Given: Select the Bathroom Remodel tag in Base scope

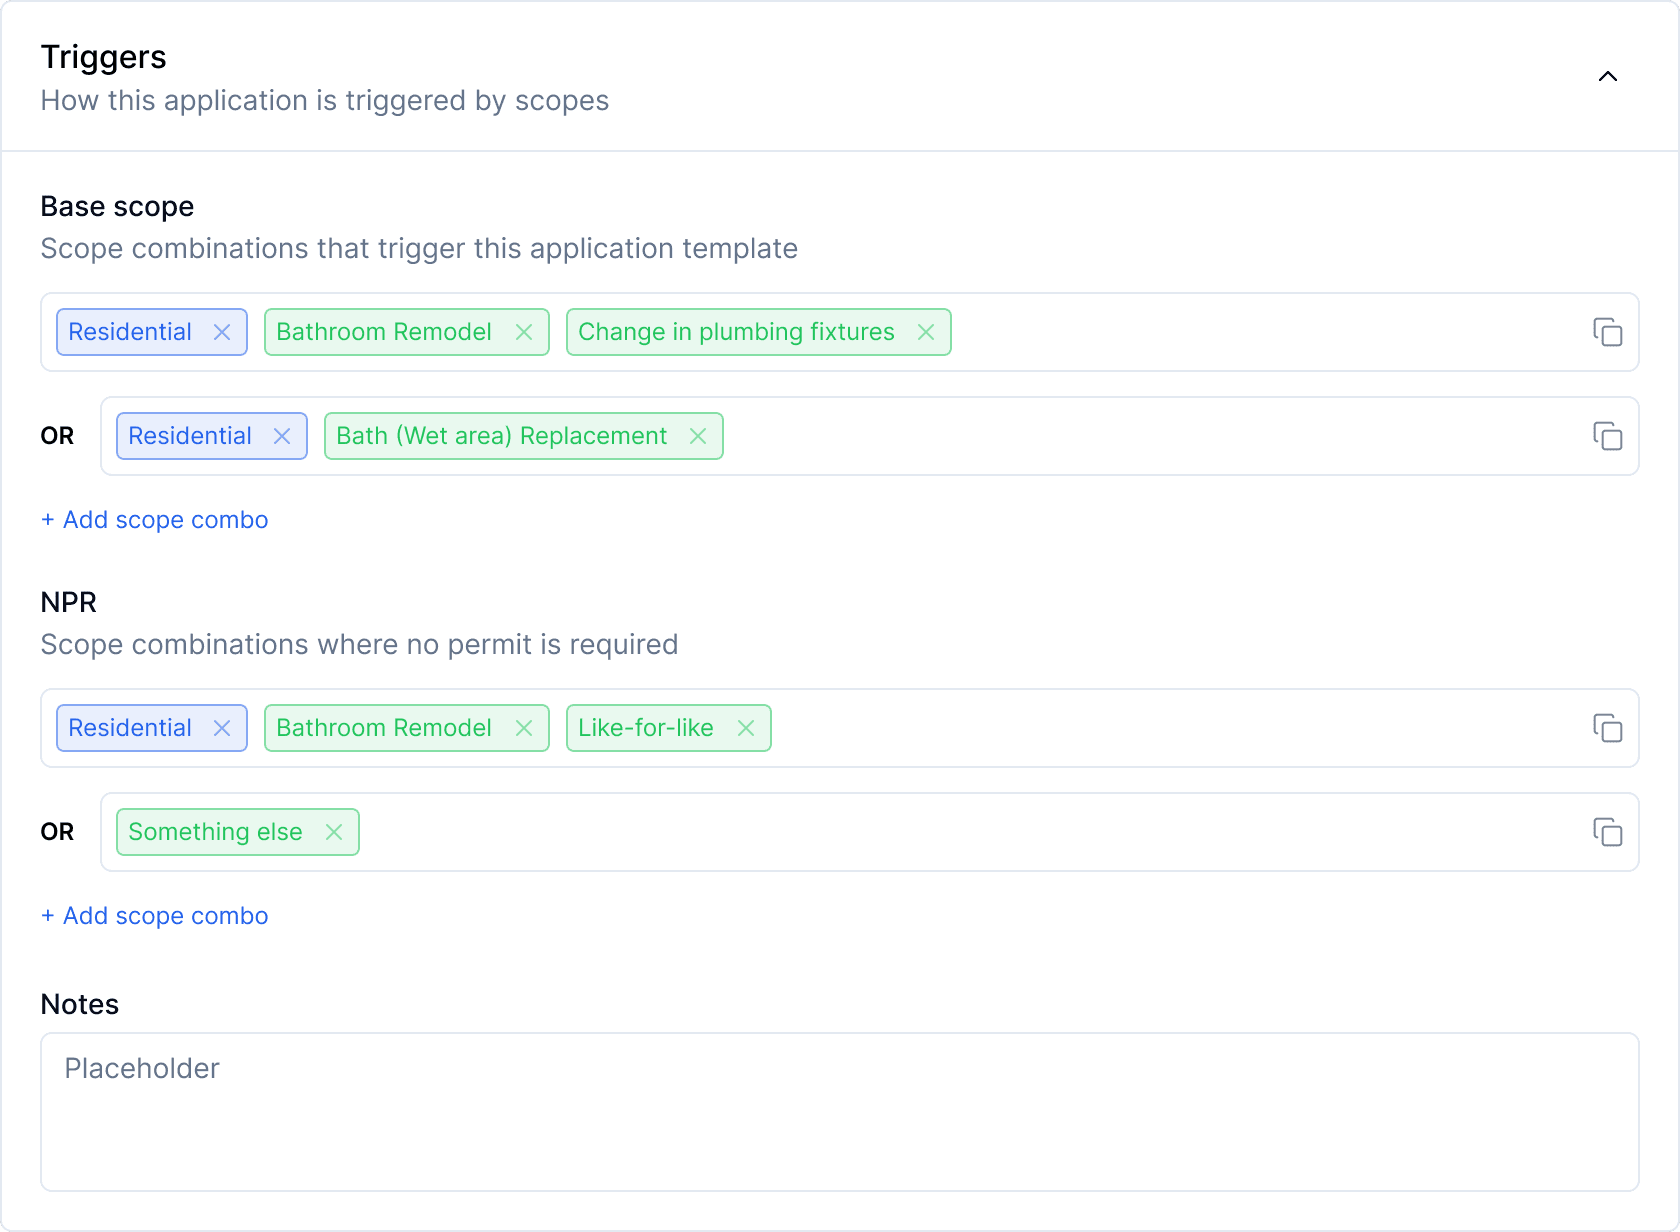Looking at the screenshot, I should pos(383,331).
